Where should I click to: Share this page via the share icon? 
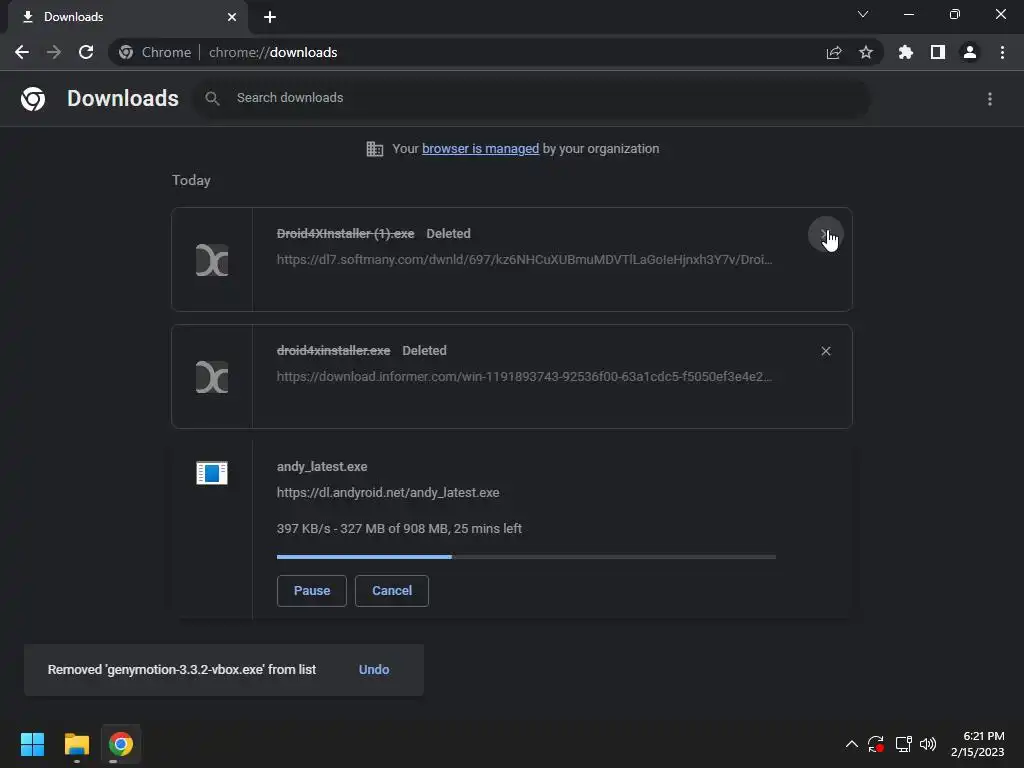pyautogui.click(x=834, y=52)
